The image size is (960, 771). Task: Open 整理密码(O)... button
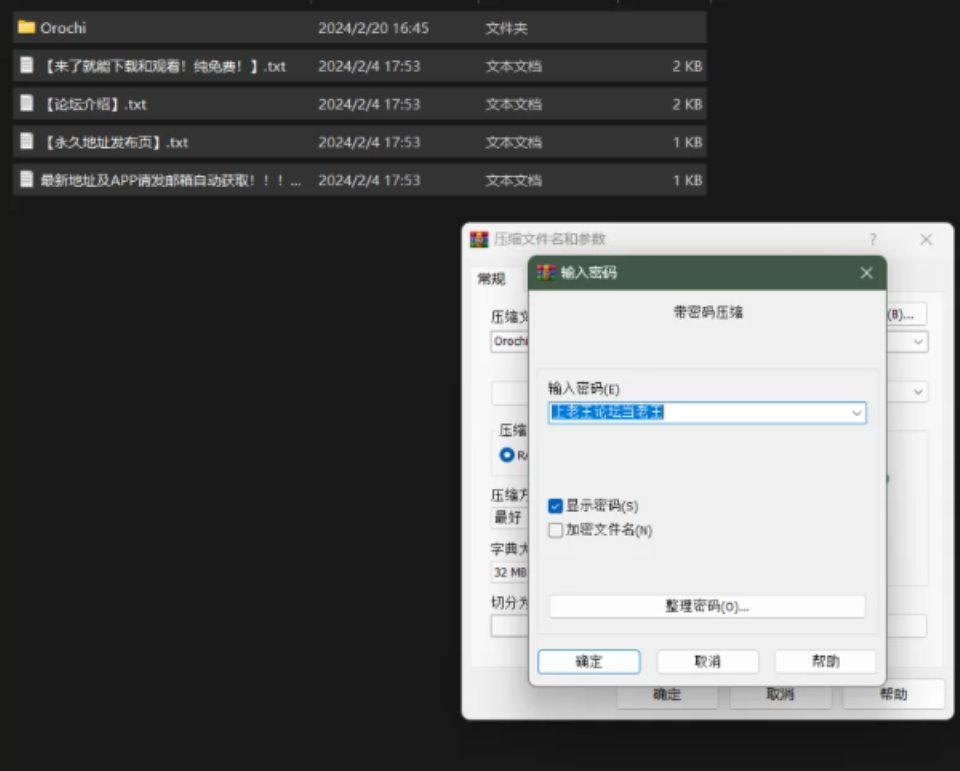point(707,606)
